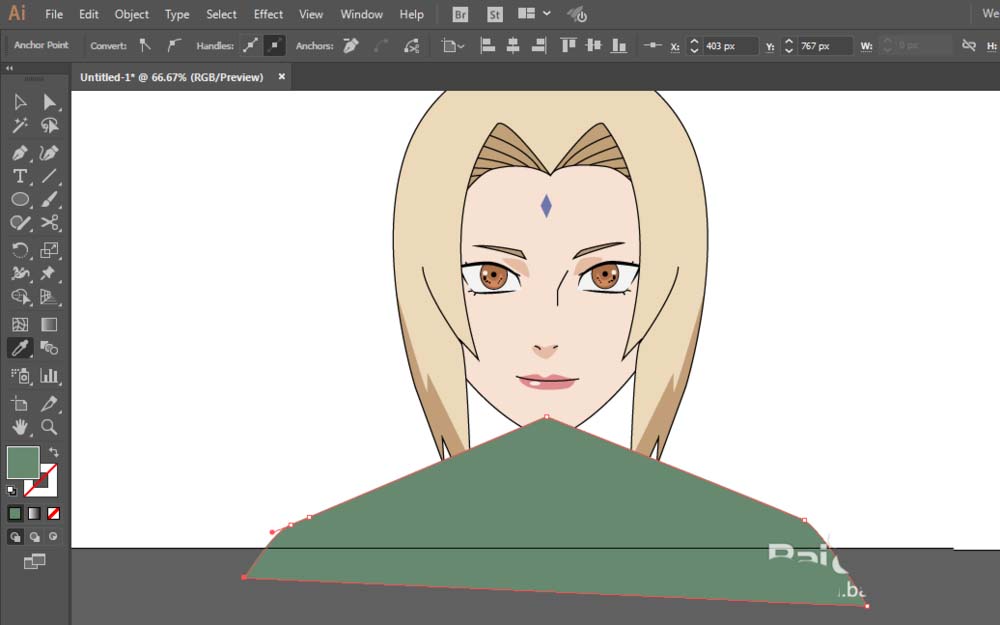This screenshot has height=625, width=1000.
Task: Select the Slice tool
Action: click(49, 404)
